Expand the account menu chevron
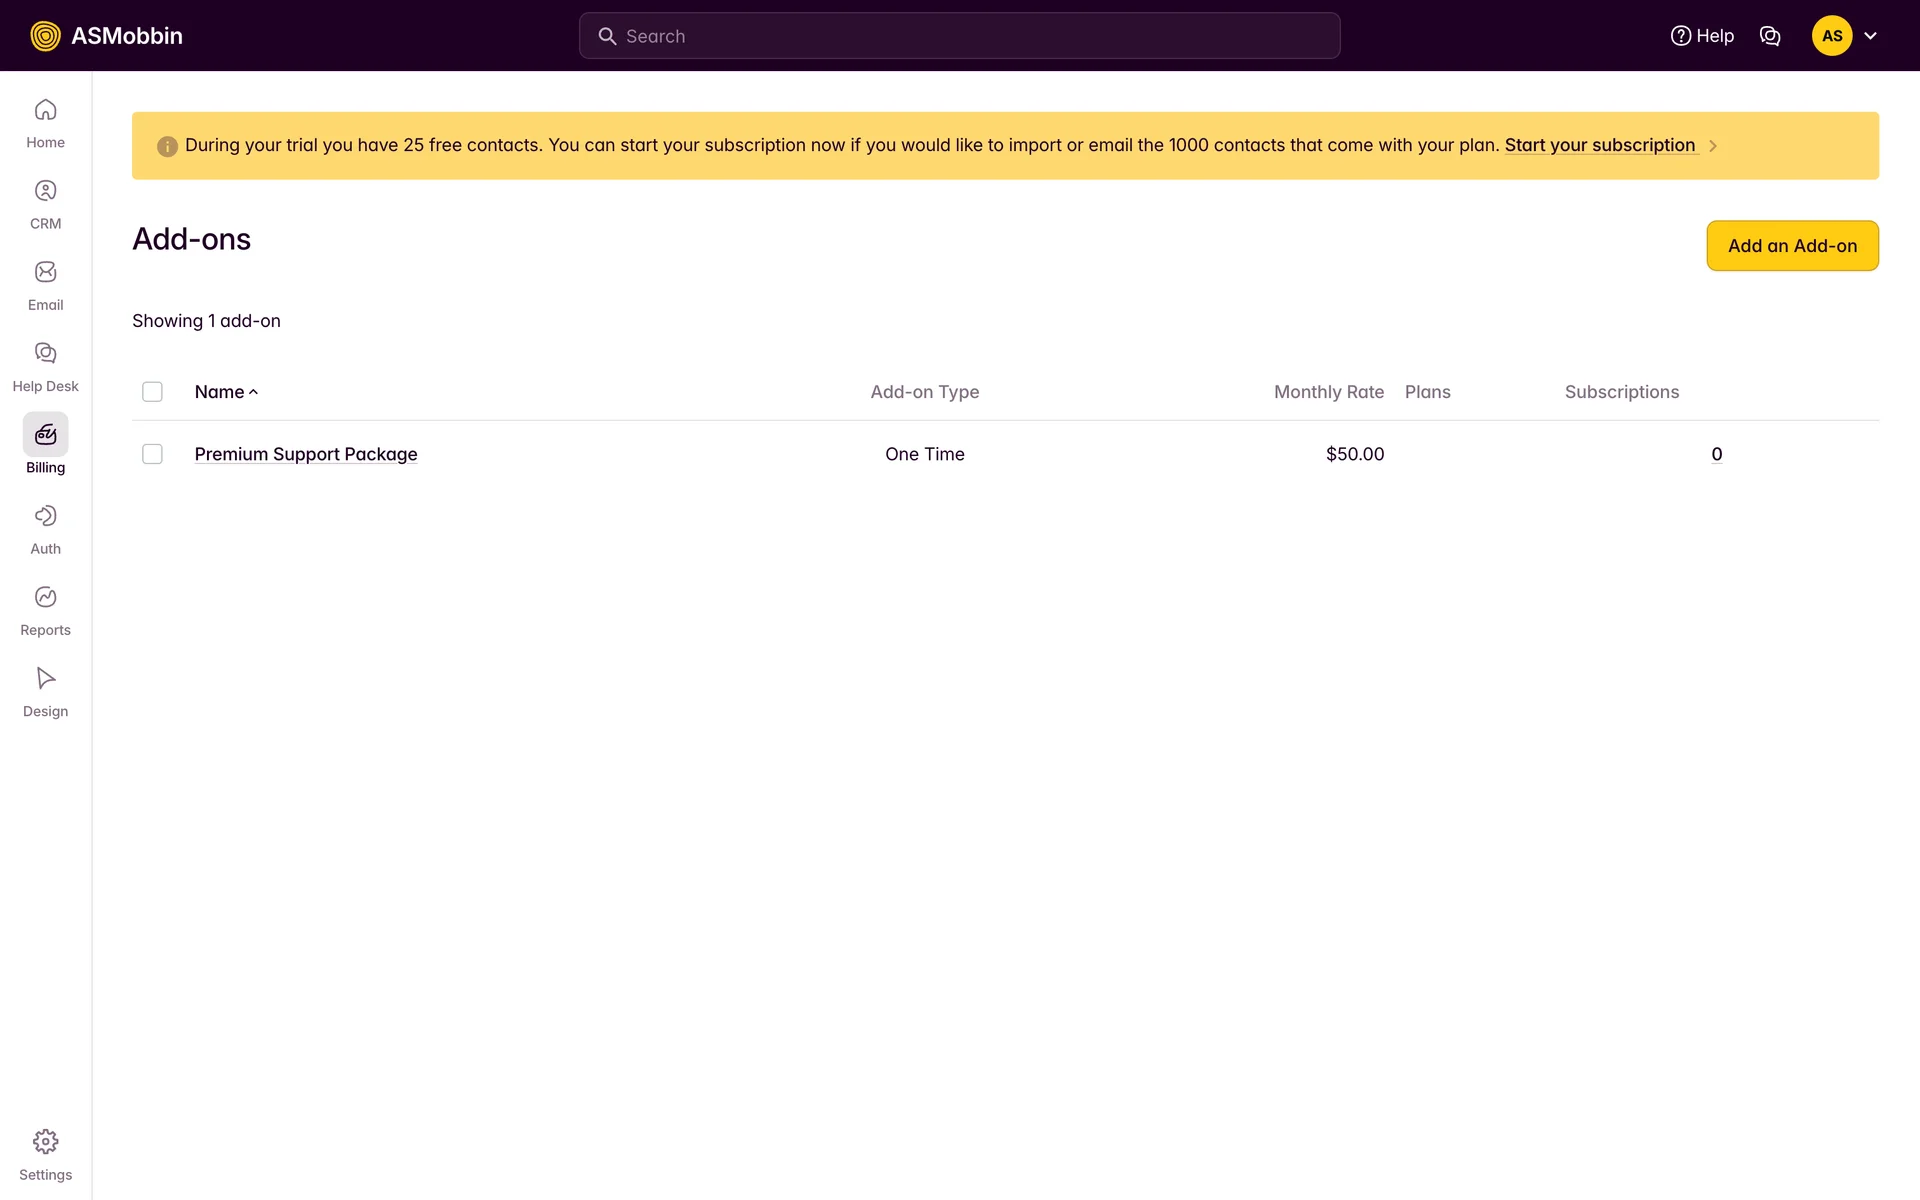Screen dimensions: 1920x1200 1870,36
